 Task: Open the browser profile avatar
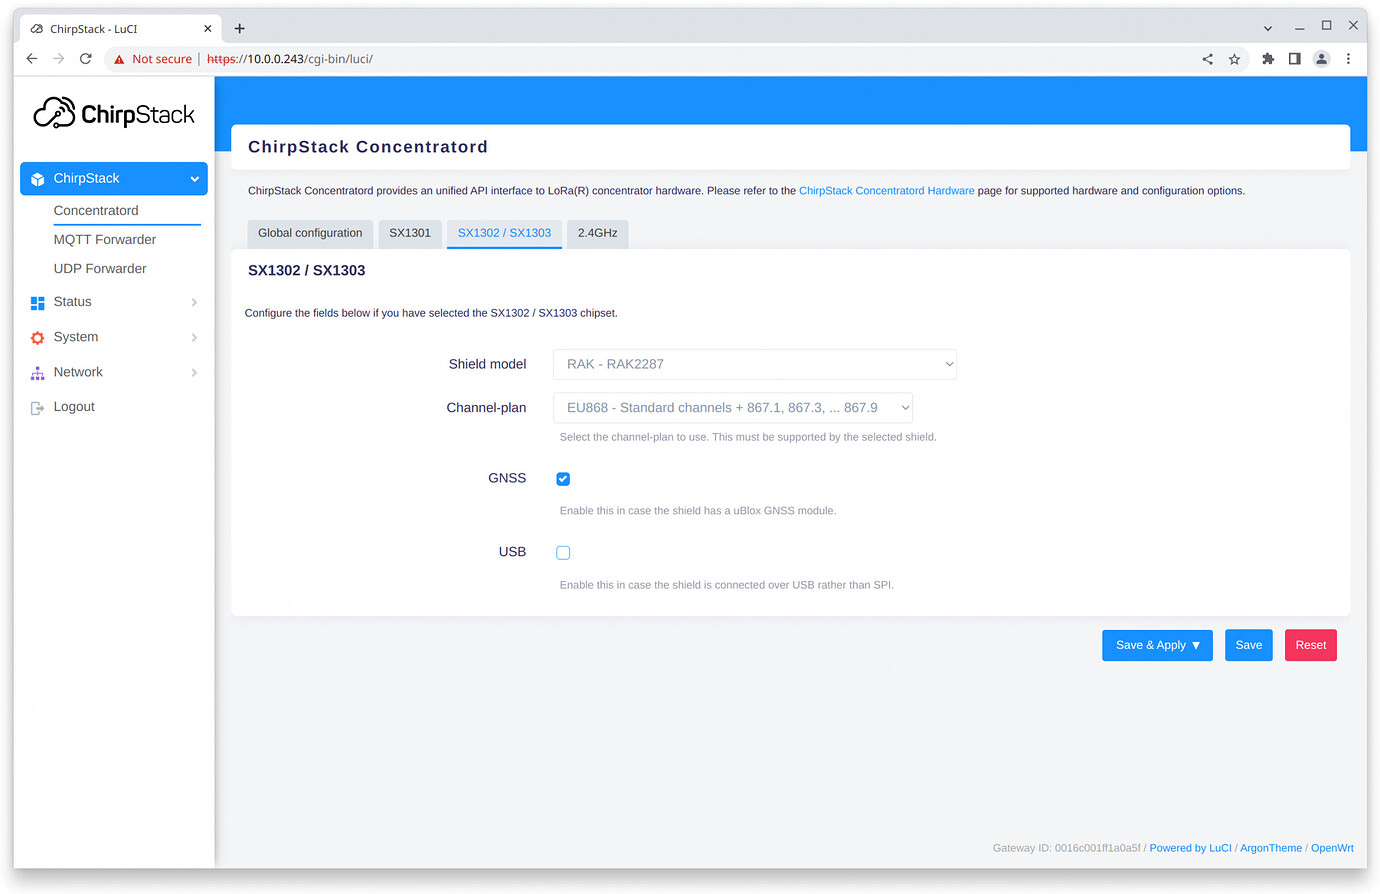1321,59
